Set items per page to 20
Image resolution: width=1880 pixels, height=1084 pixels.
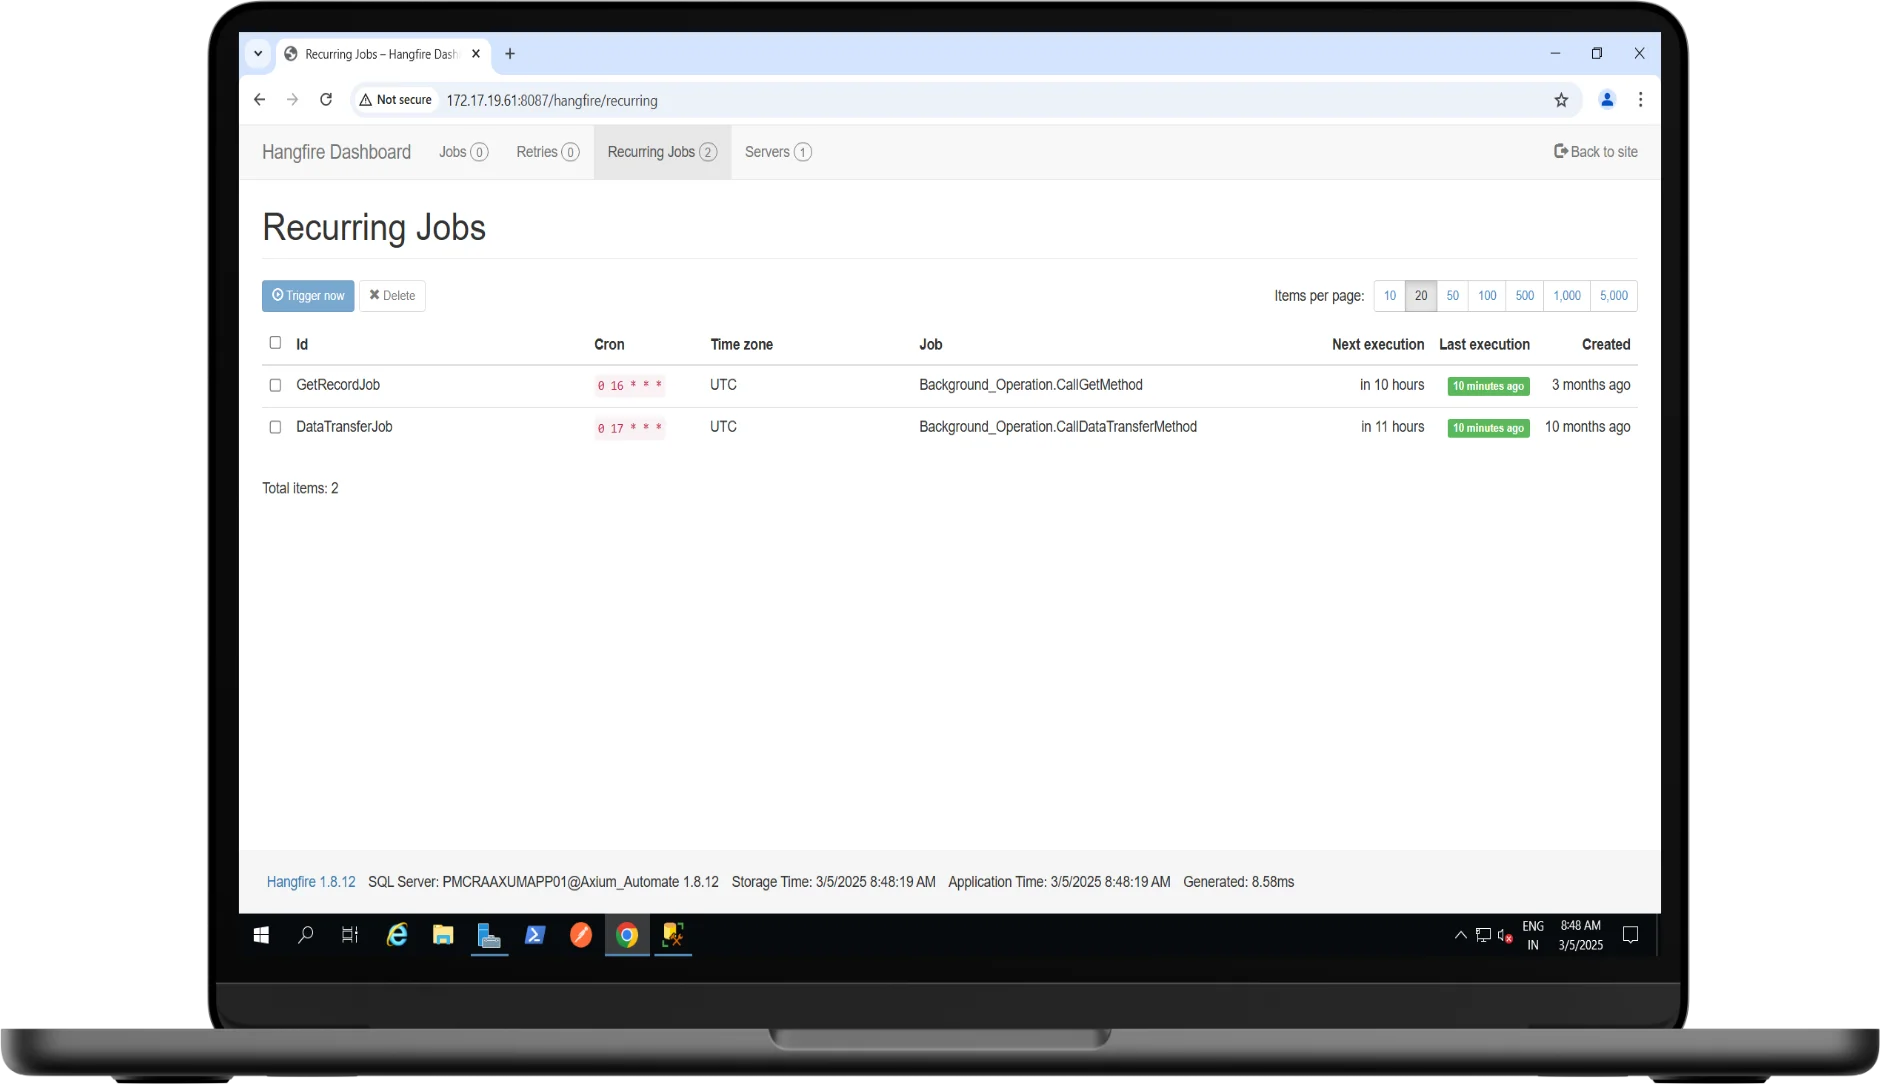[1421, 296]
